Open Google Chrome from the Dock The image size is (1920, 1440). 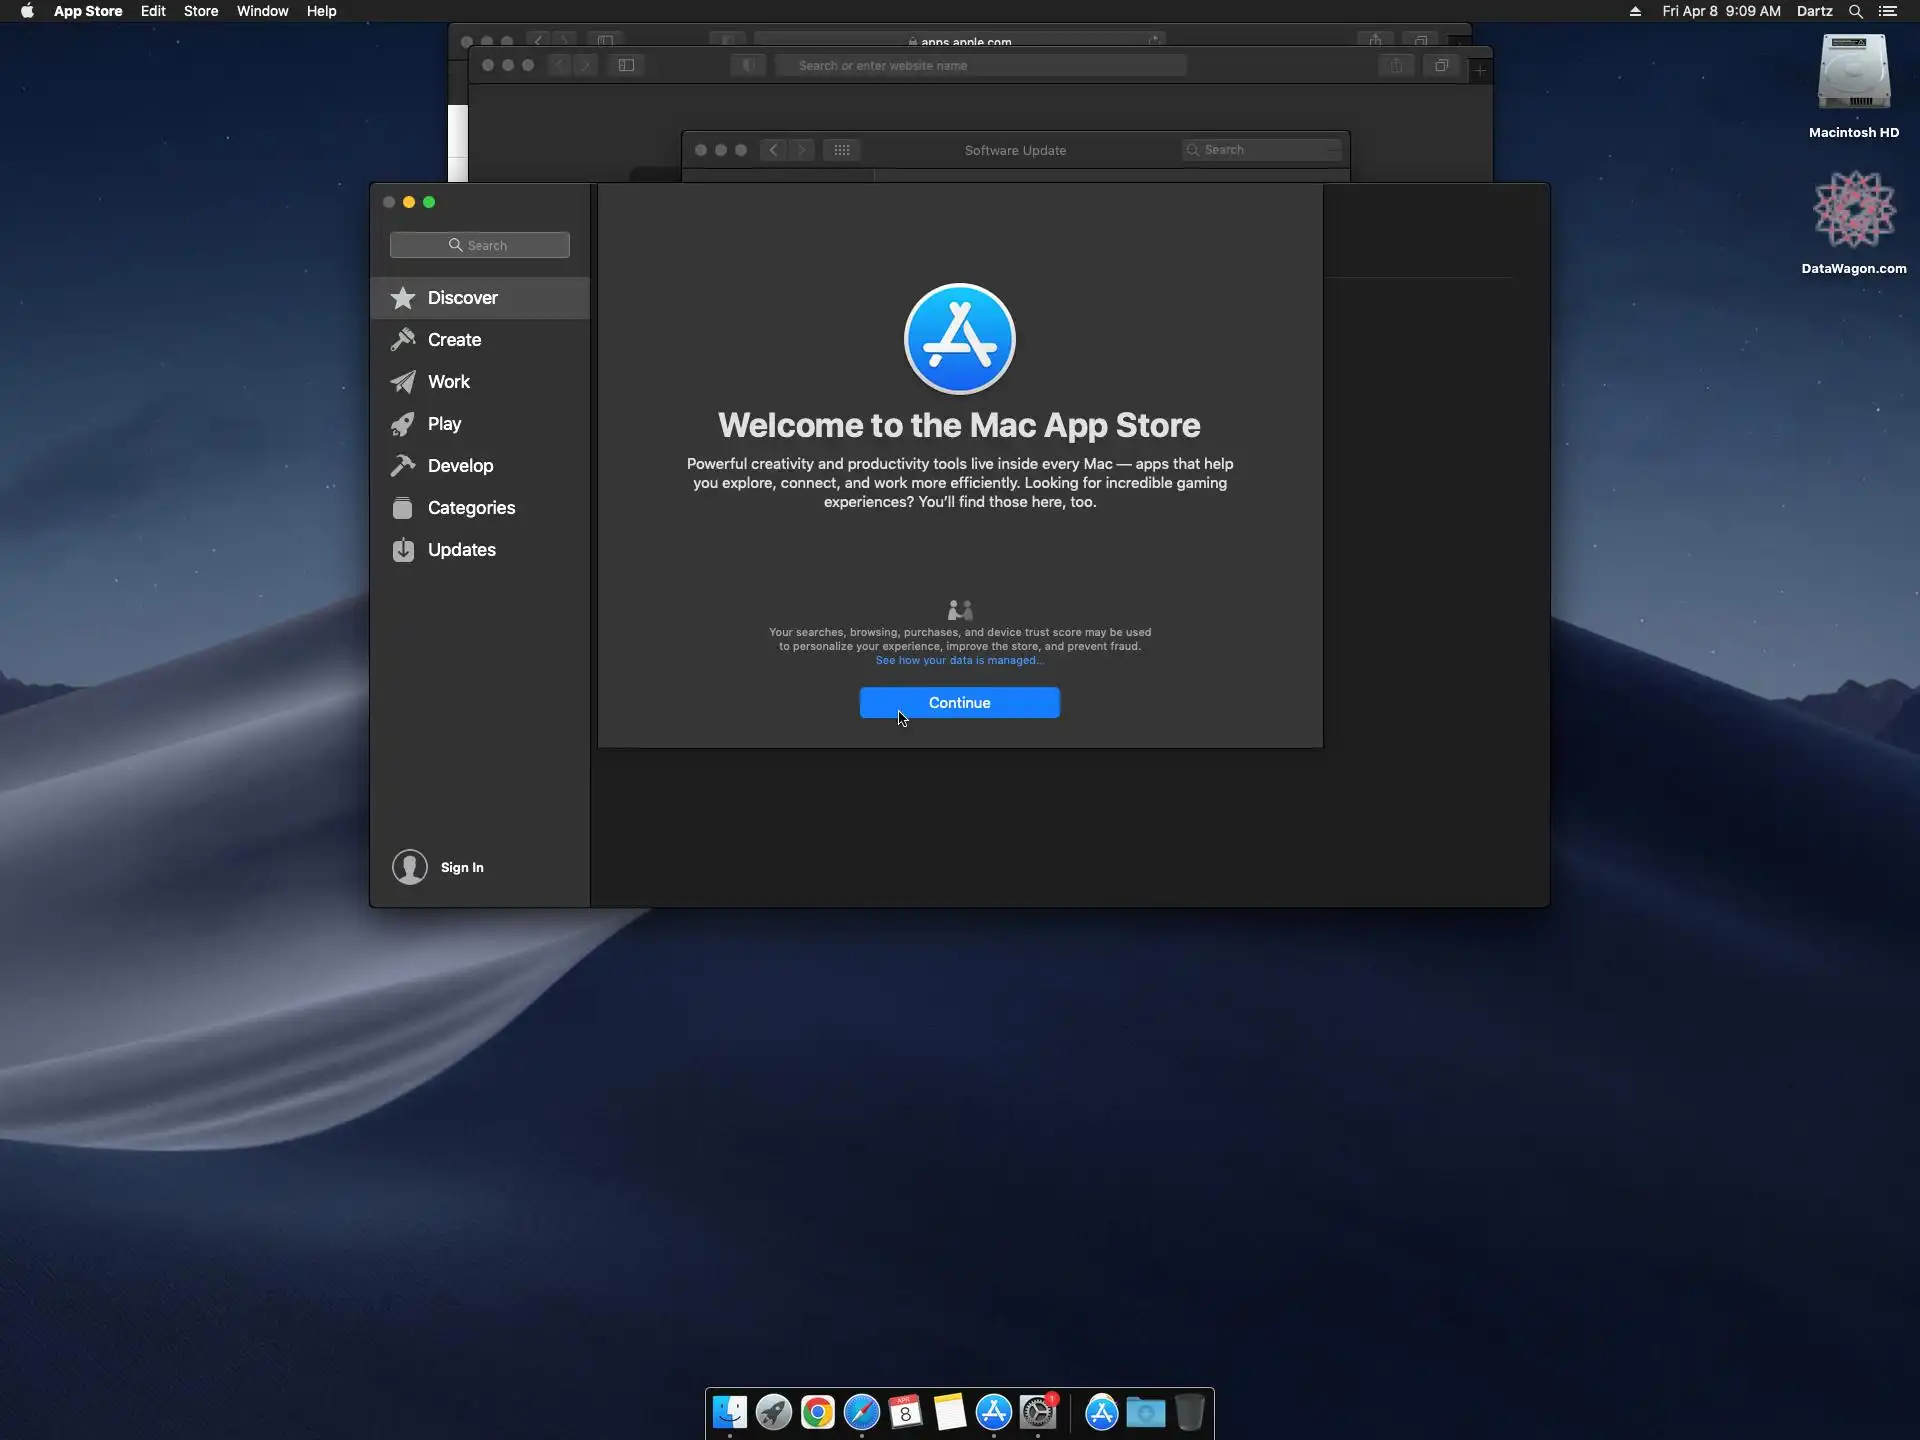[817, 1412]
